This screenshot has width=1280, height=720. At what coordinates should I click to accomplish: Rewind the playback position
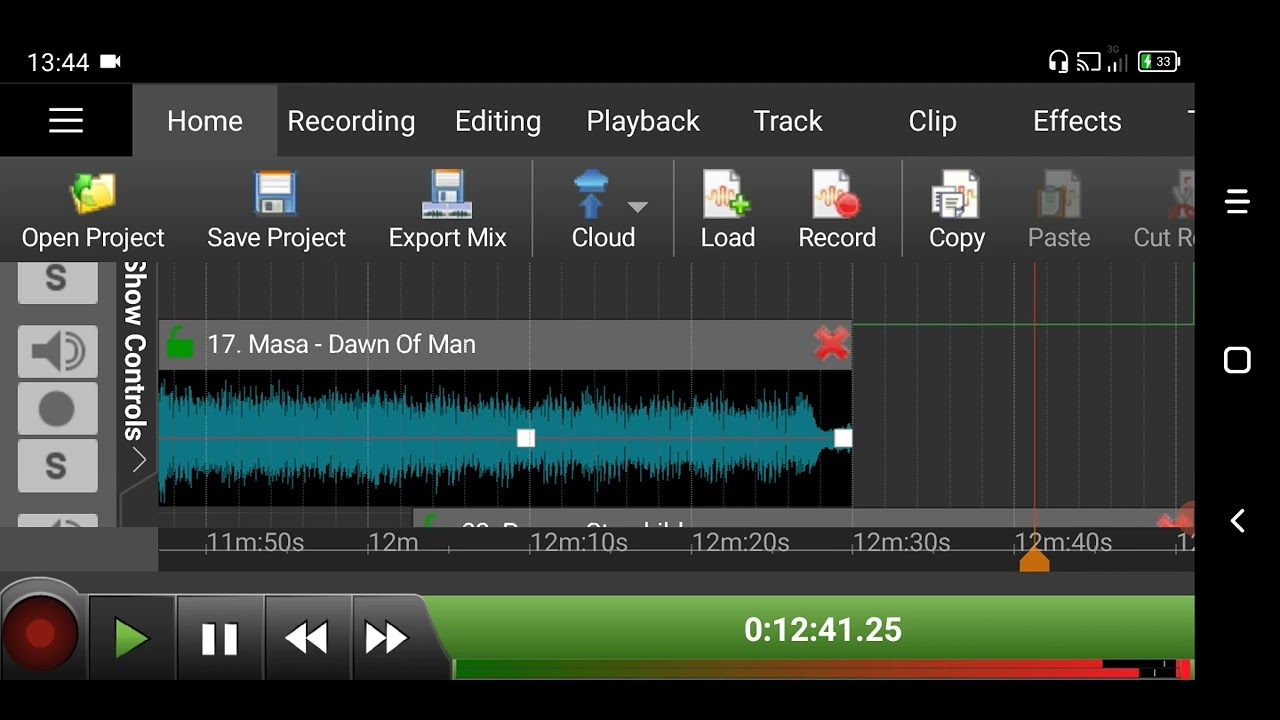pos(307,637)
